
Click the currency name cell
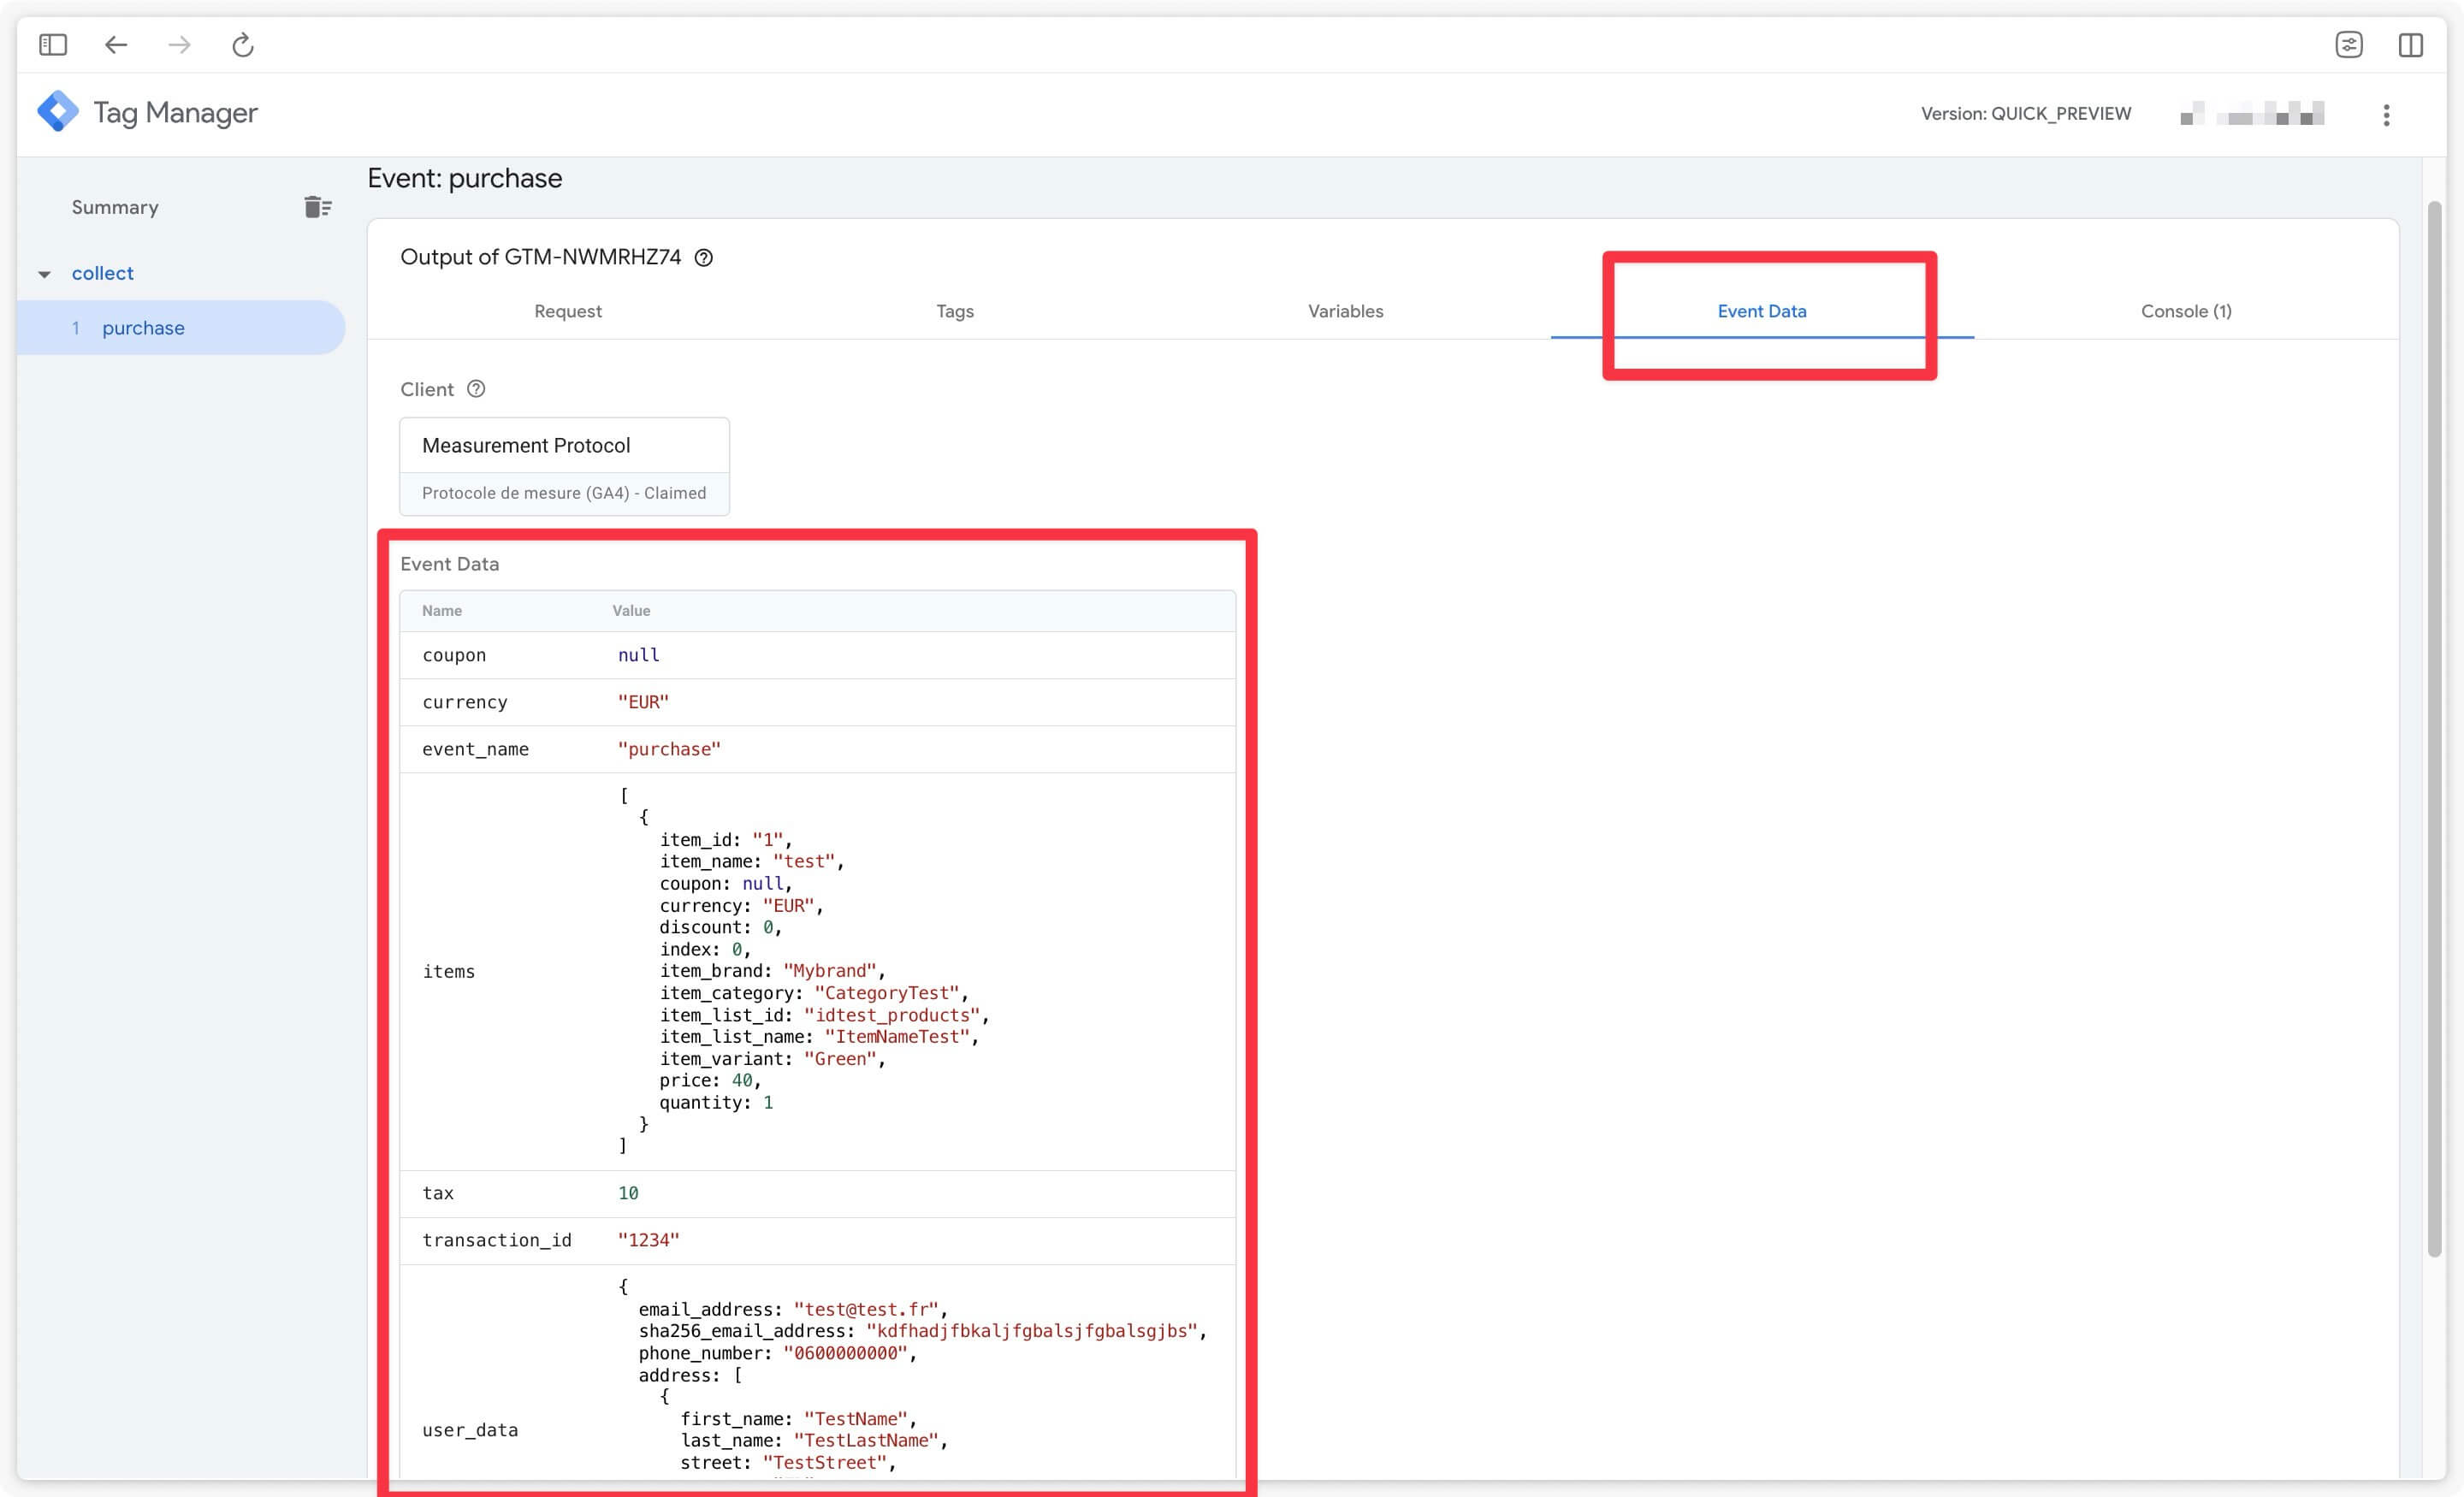tap(465, 702)
